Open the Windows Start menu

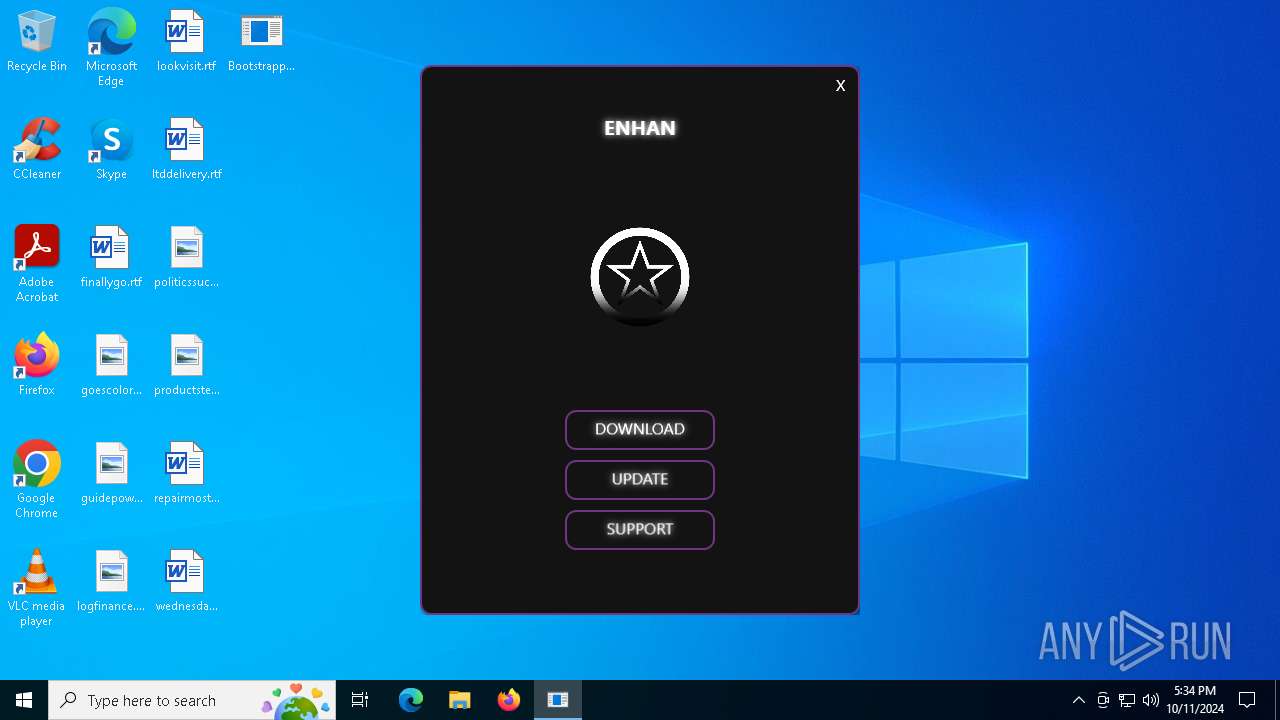point(24,700)
